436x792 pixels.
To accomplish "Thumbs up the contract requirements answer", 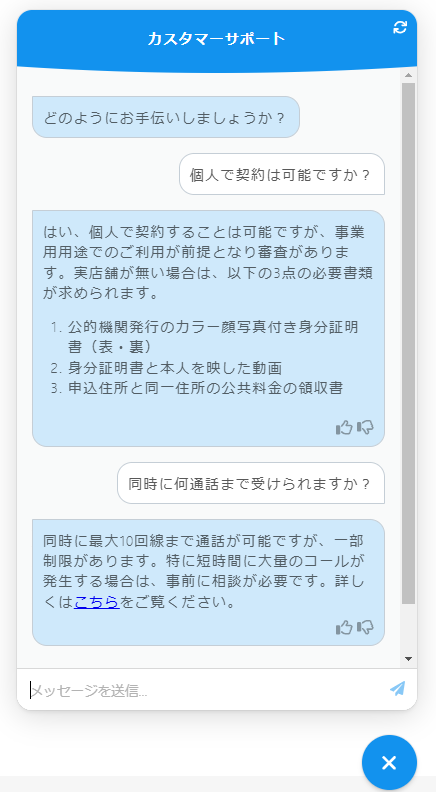I will [x=344, y=428].
